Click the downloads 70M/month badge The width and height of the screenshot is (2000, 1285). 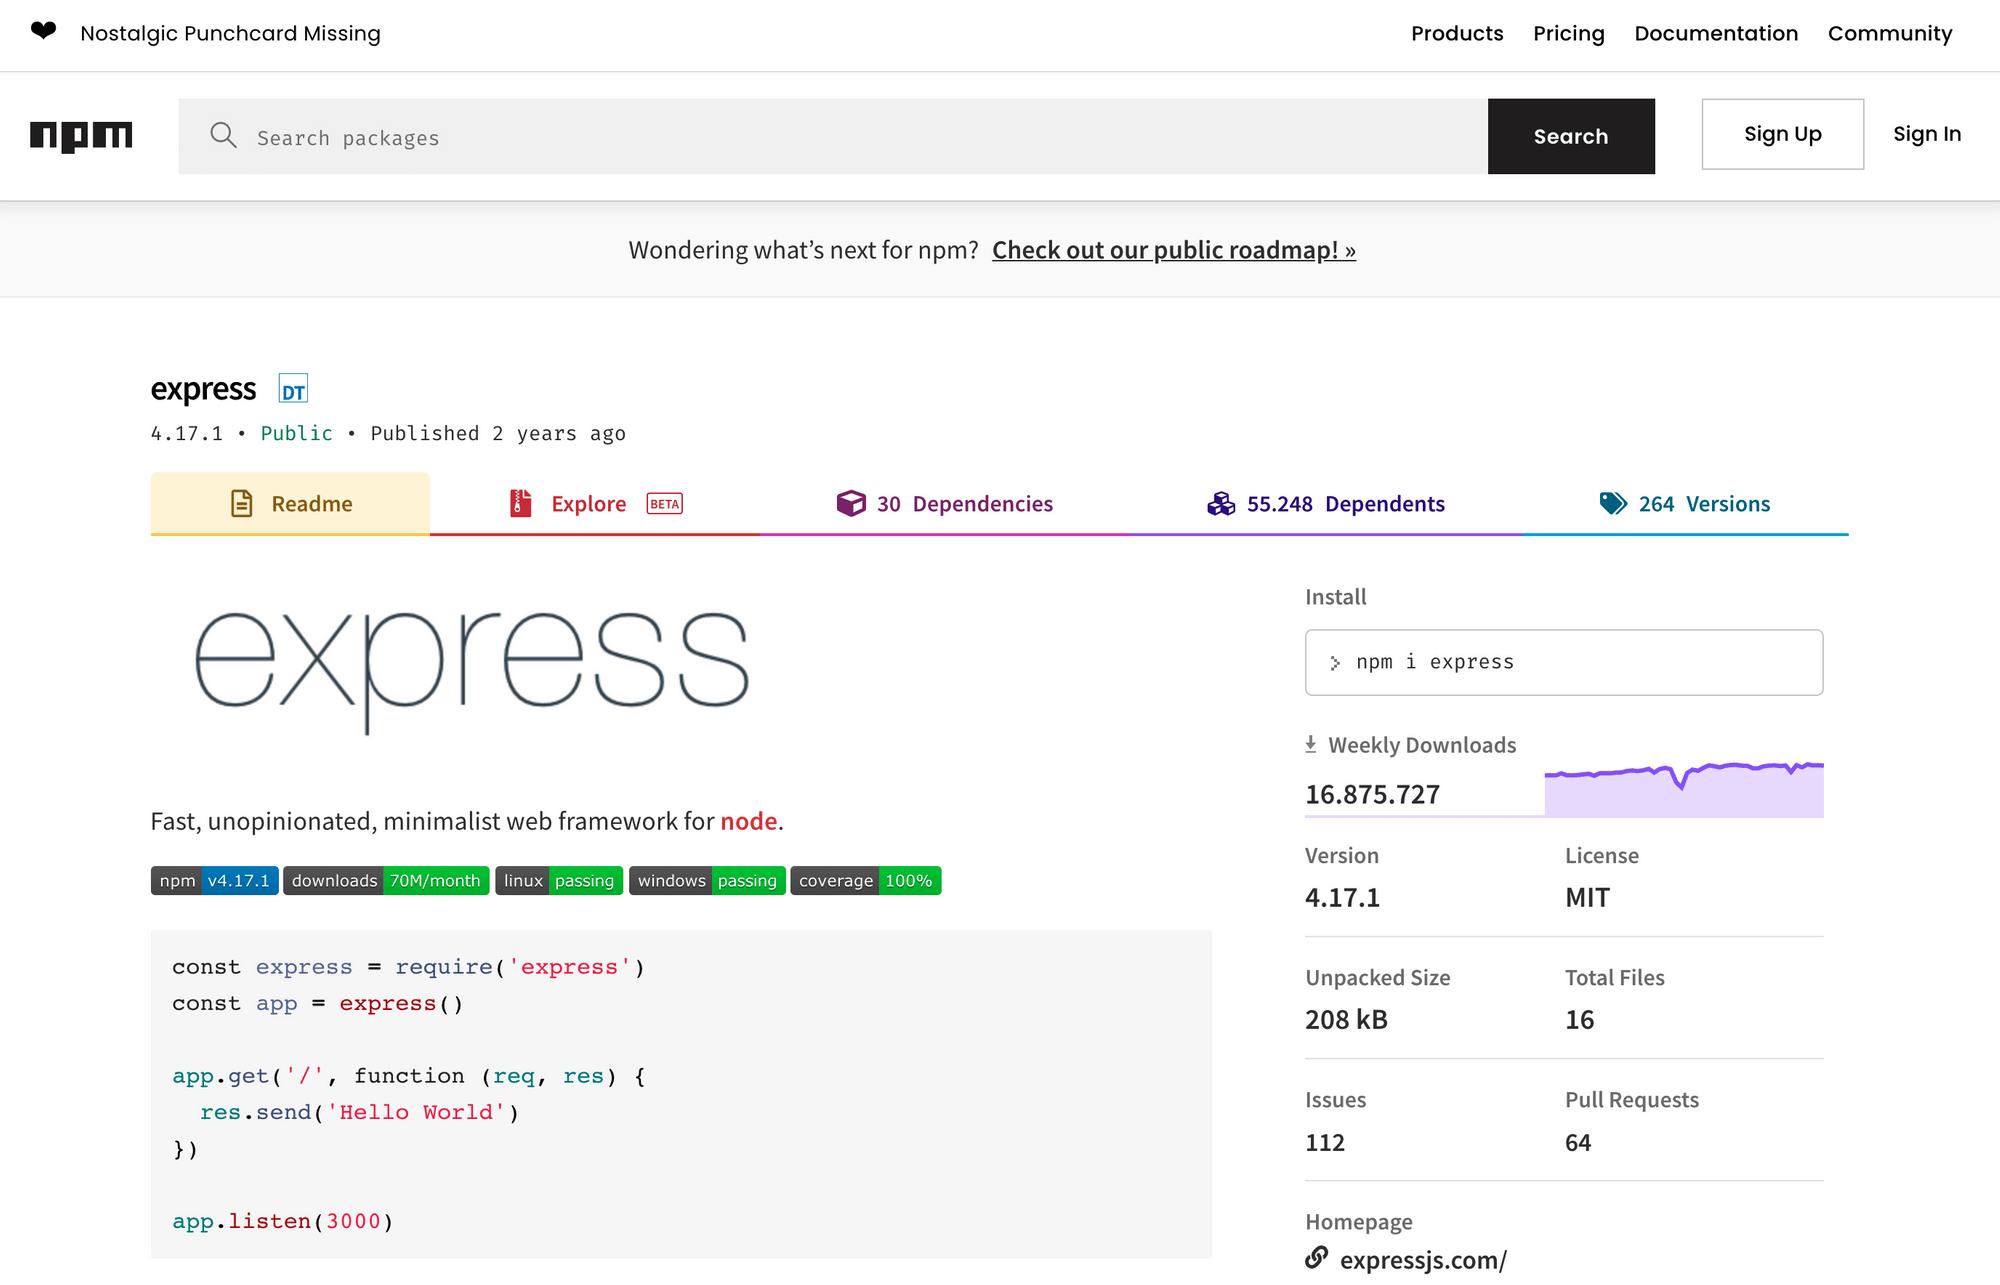pyautogui.click(x=386, y=881)
